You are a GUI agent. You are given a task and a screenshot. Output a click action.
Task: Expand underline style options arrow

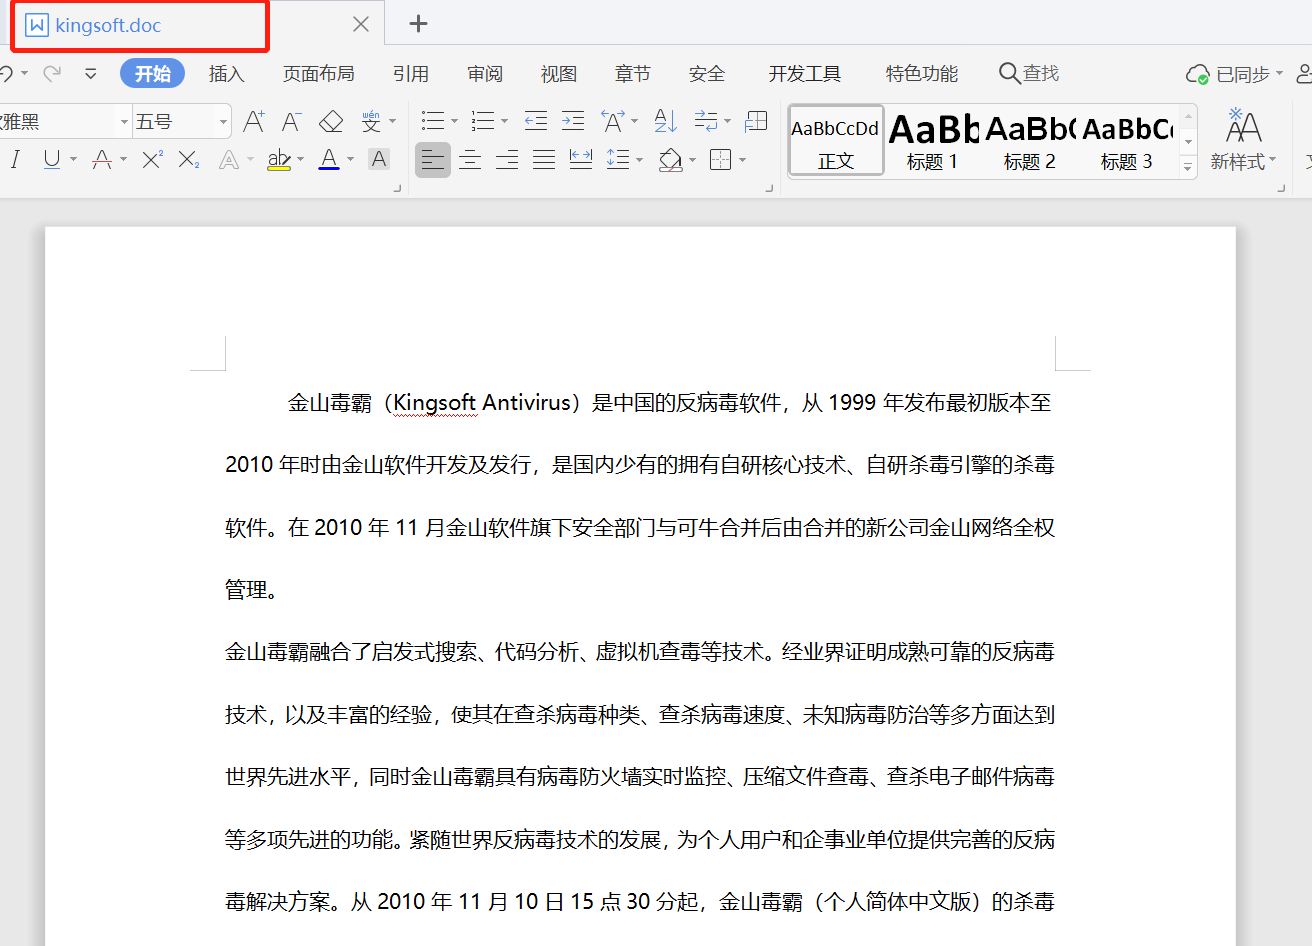tap(73, 159)
